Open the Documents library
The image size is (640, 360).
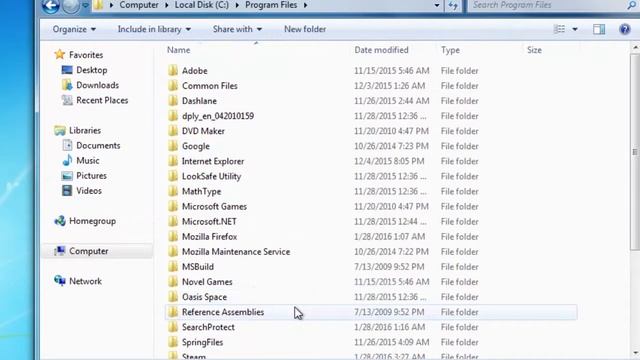98,146
